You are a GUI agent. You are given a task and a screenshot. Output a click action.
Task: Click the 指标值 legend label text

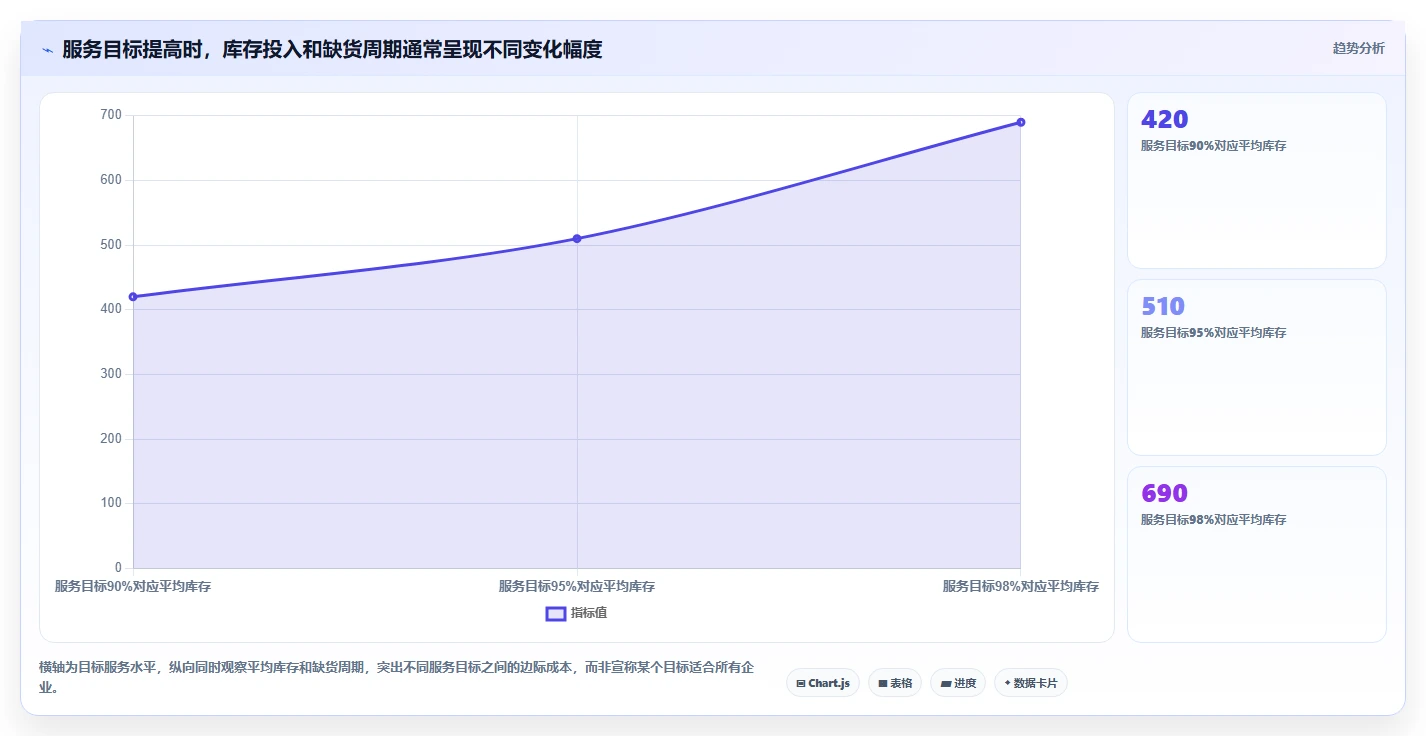(x=589, y=613)
